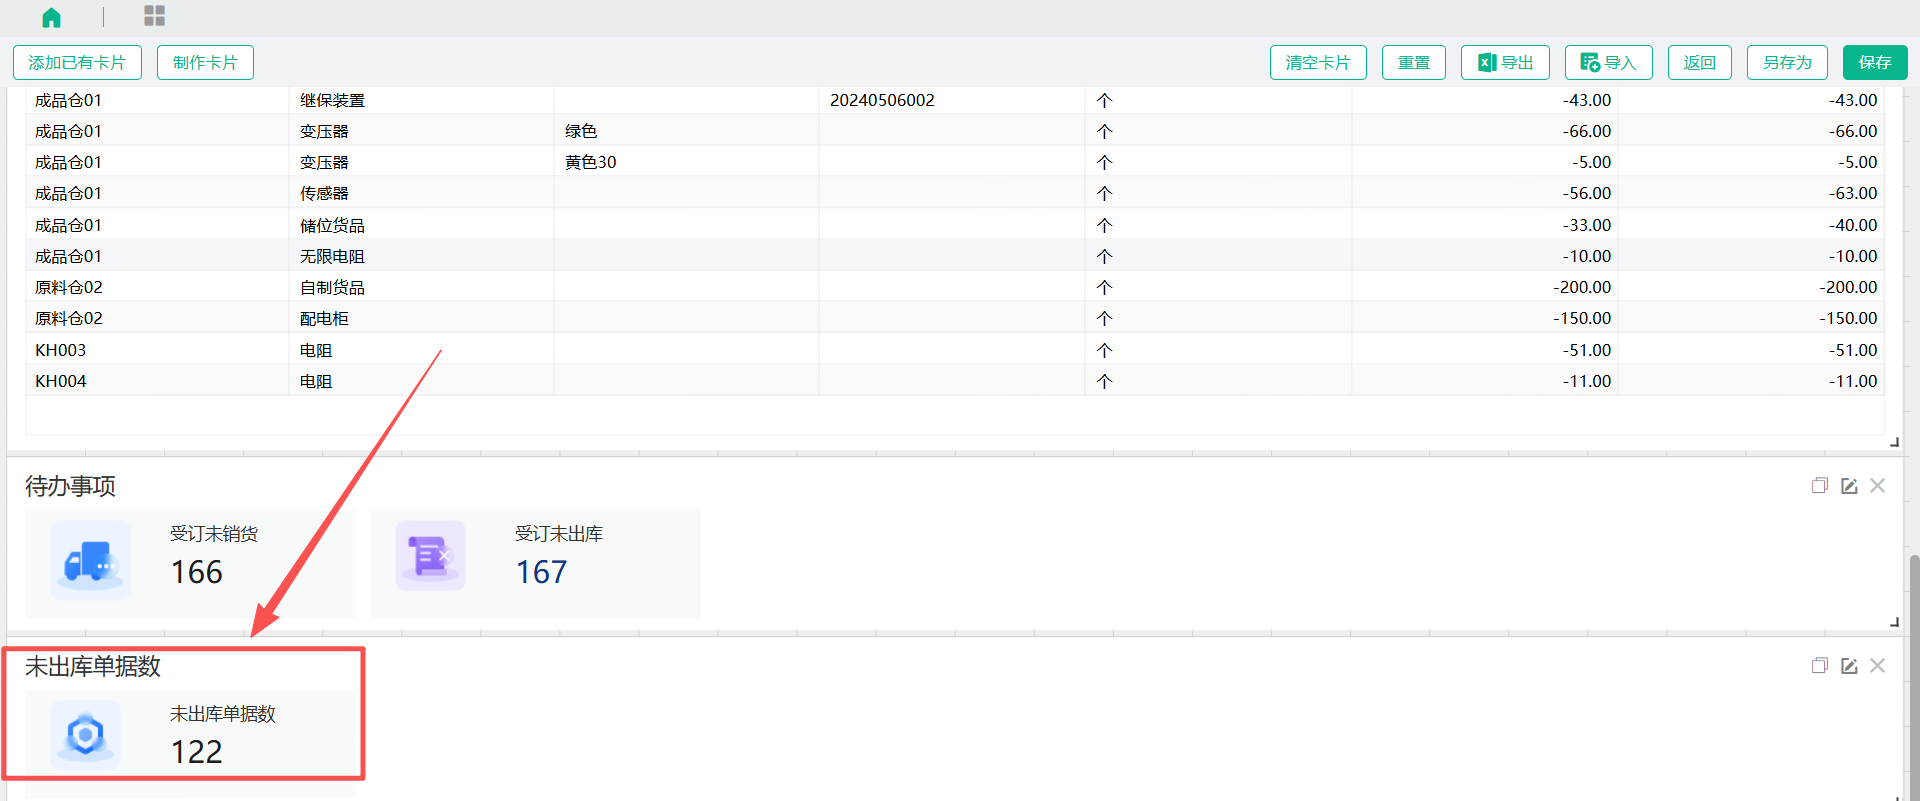1920x801 pixels.
Task: Save the layout with 保存
Action: pos(1874,62)
